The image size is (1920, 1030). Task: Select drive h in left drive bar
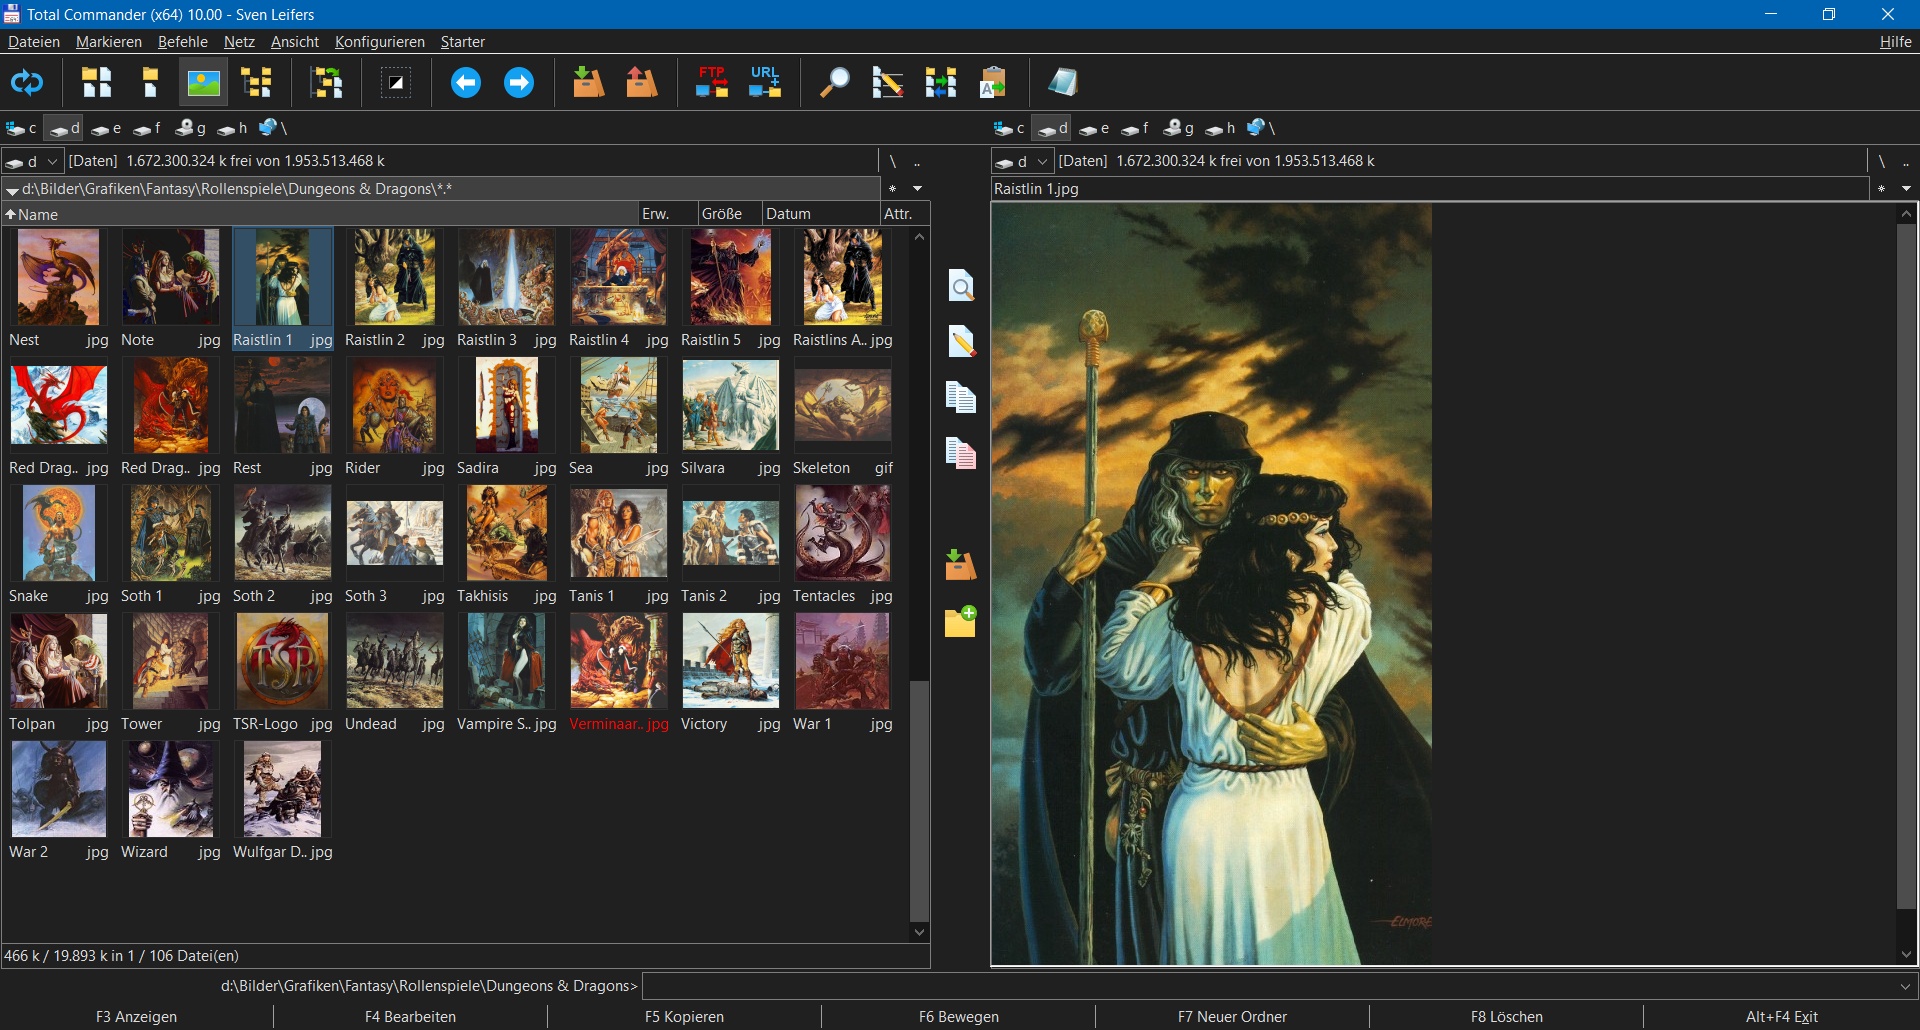pyautogui.click(x=232, y=128)
